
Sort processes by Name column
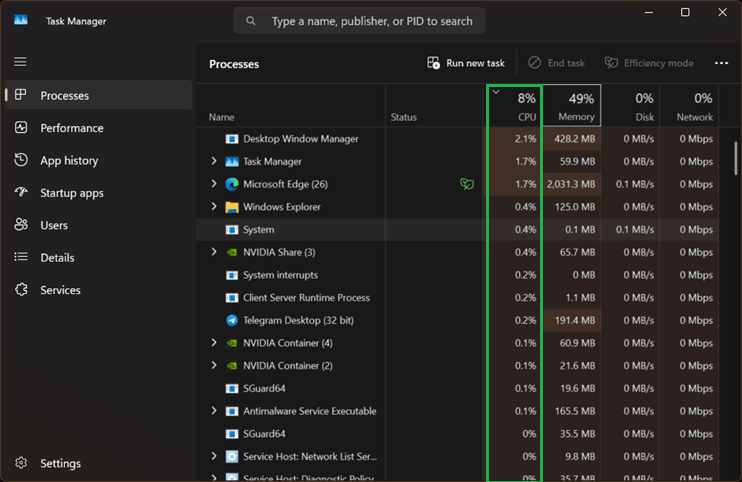point(291,105)
